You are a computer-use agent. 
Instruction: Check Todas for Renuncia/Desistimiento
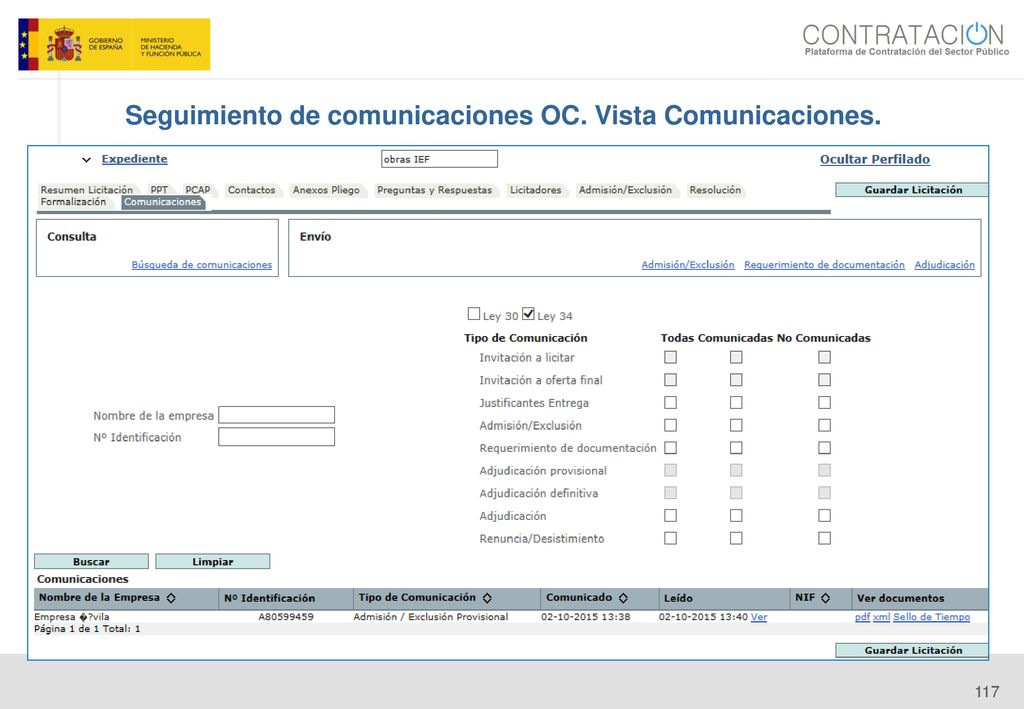point(671,538)
